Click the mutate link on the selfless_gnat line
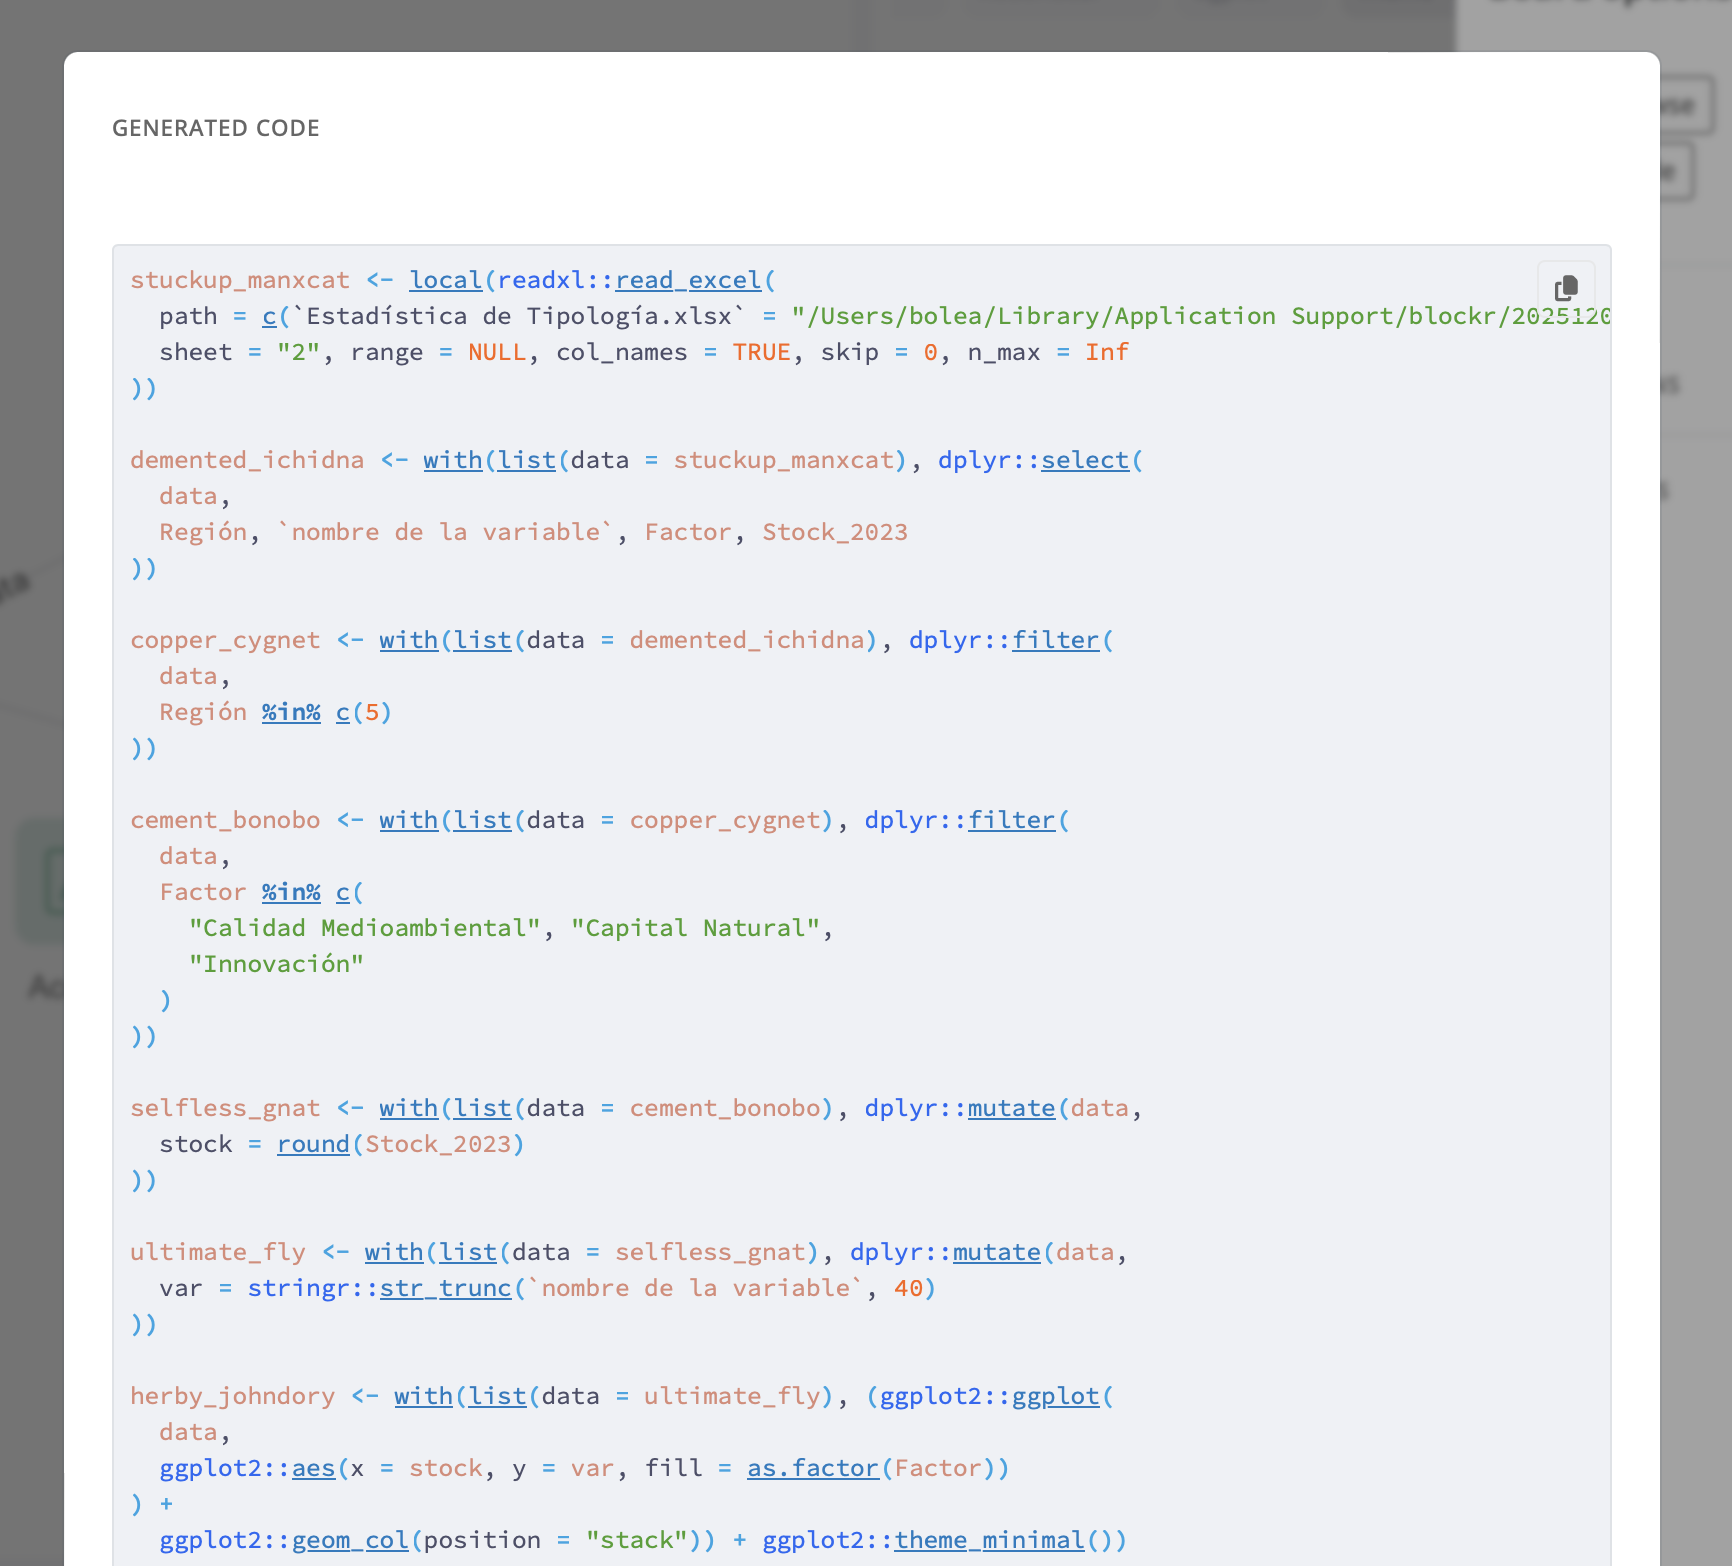Screen dimensions: 1732x1566 coord(1011,1108)
